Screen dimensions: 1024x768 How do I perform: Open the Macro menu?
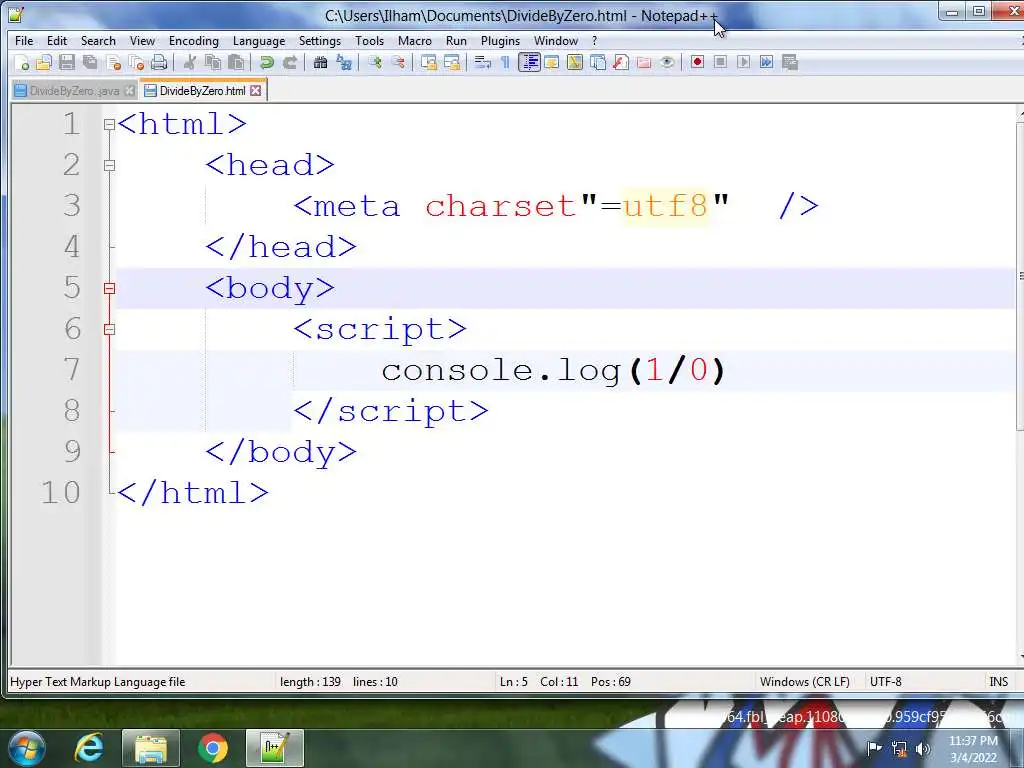click(415, 40)
